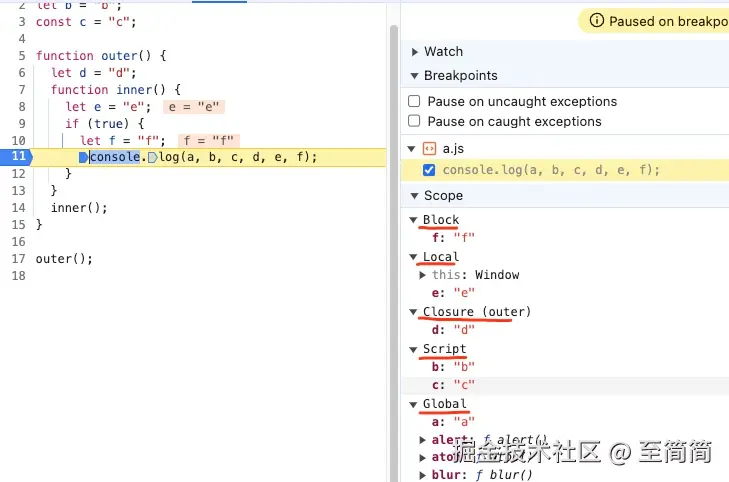Collapse the Block scope

click(x=413, y=220)
